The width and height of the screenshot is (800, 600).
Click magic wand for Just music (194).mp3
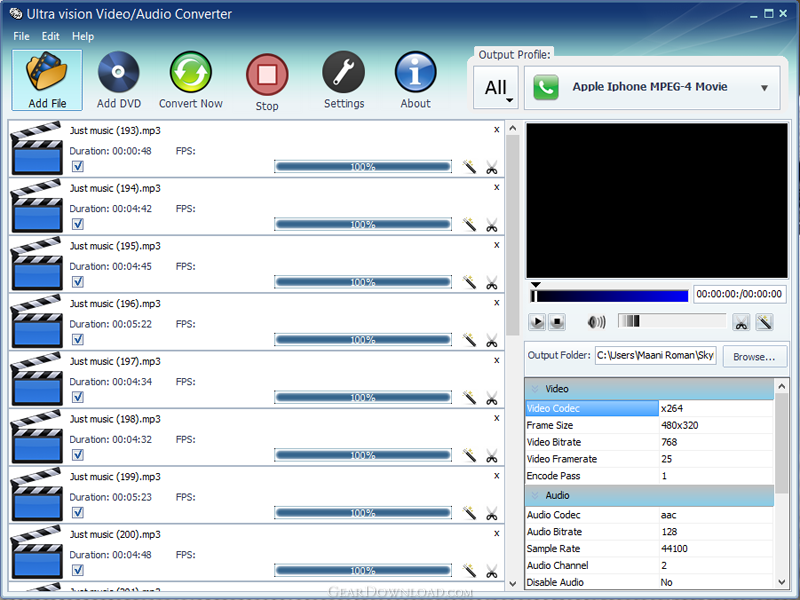click(x=469, y=224)
